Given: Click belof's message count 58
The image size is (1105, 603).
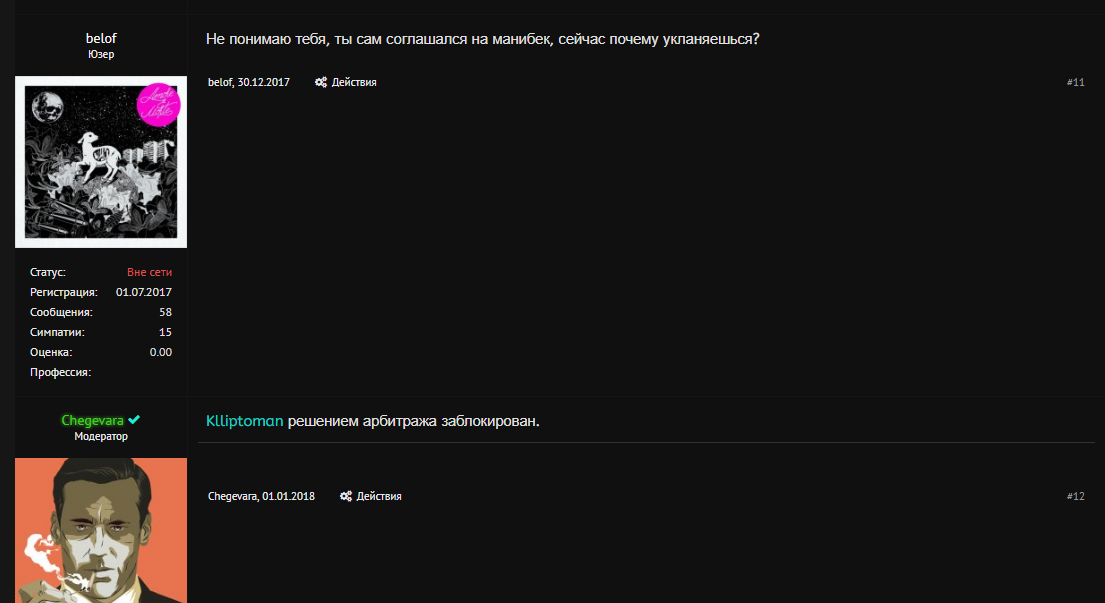Looking at the screenshot, I should pos(165,312).
